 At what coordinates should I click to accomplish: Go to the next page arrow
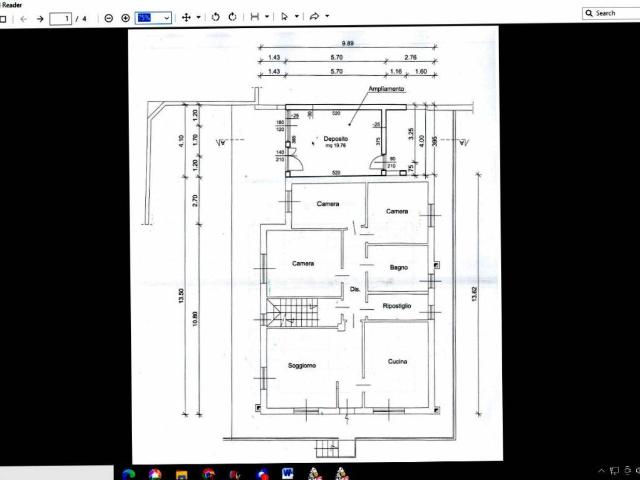[x=40, y=18]
